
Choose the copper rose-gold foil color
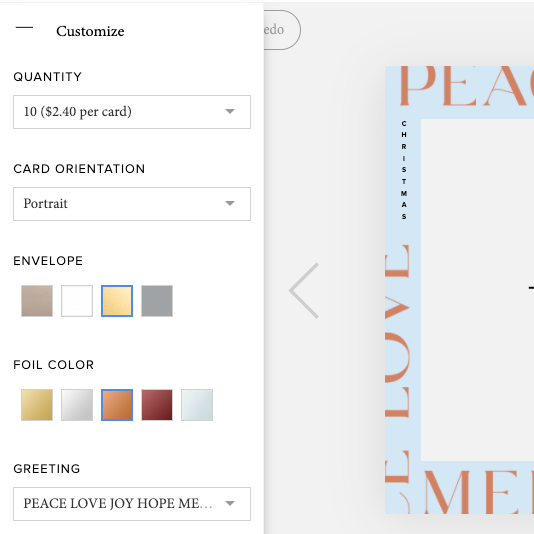(x=117, y=405)
